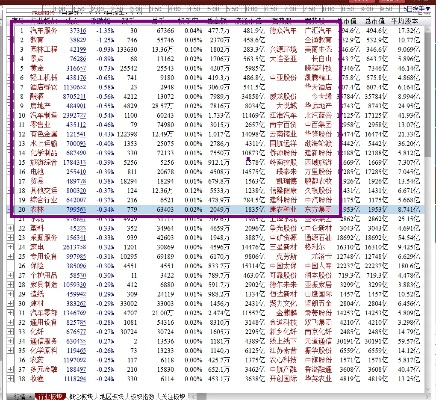The height and width of the screenshot is (400, 436).
Task: Click stock 中国人寿 in row 26
Action: [318, 266]
